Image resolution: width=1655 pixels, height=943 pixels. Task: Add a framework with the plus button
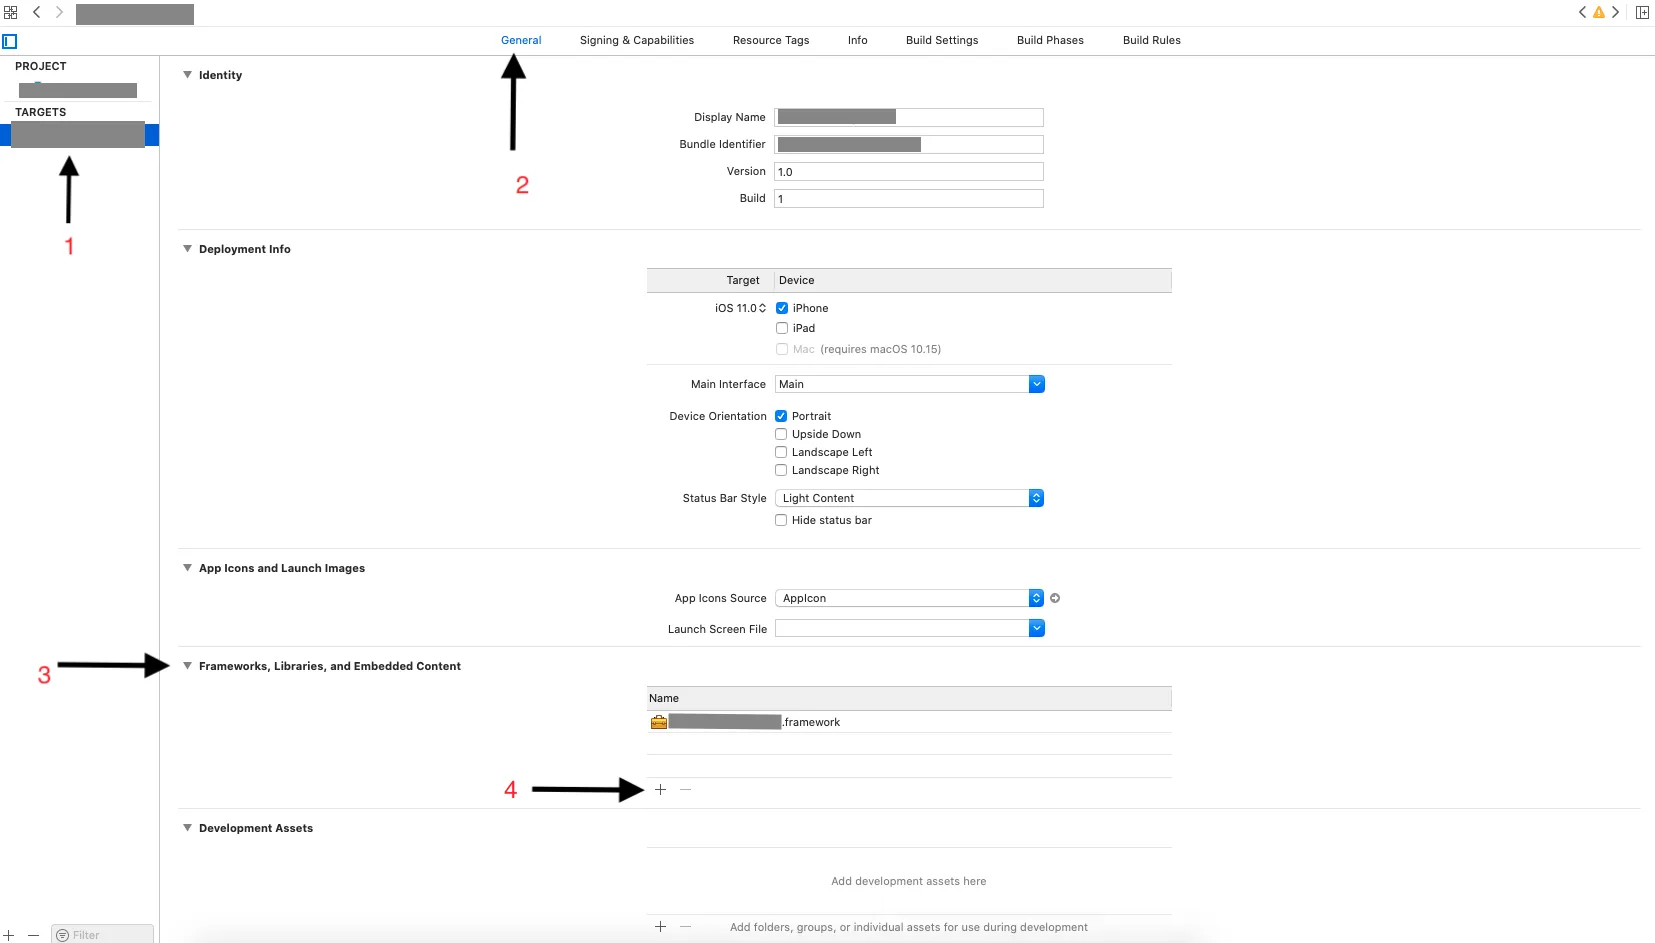(x=660, y=790)
